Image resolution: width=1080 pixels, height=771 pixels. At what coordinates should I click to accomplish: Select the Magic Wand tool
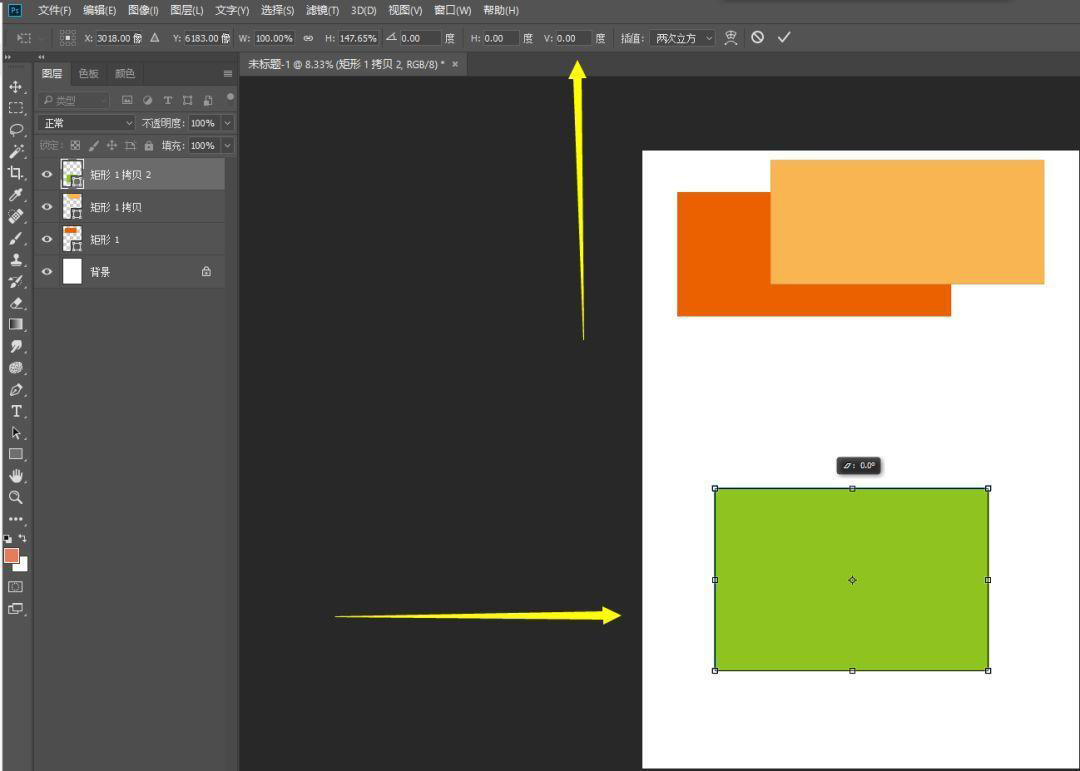pos(15,151)
